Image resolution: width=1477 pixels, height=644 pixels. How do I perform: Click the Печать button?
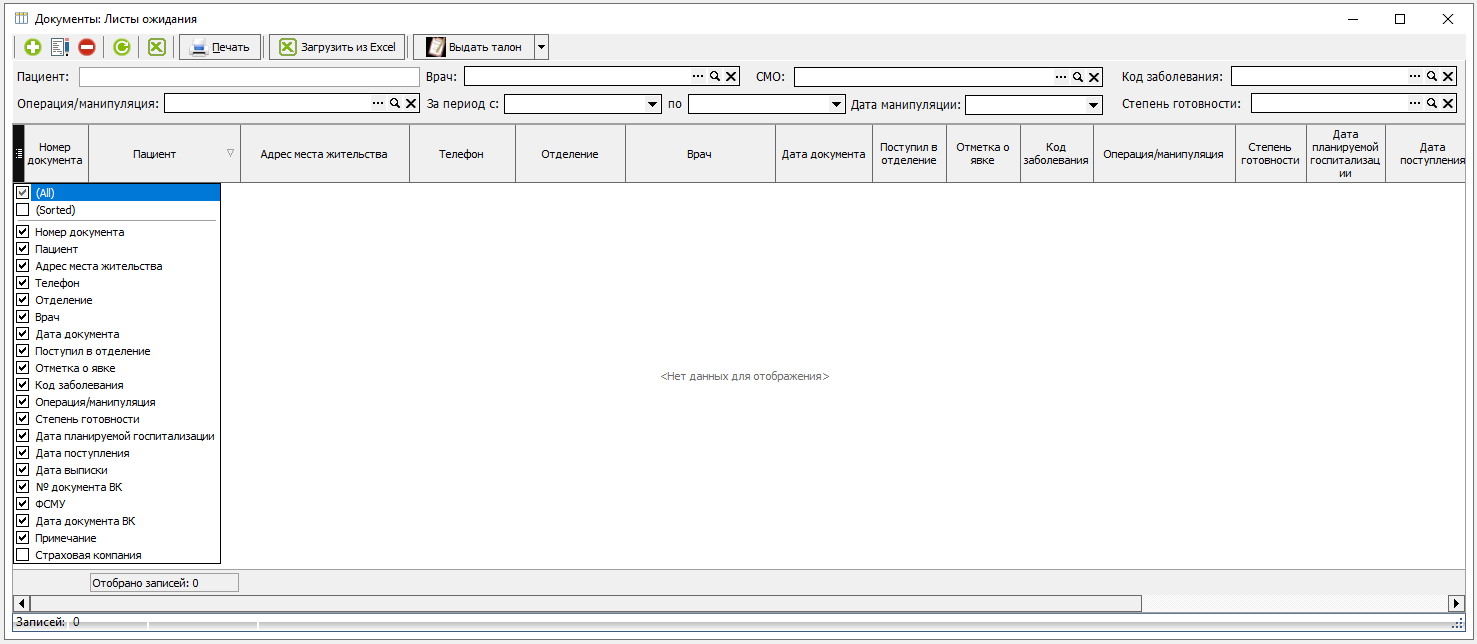[x=220, y=47]
